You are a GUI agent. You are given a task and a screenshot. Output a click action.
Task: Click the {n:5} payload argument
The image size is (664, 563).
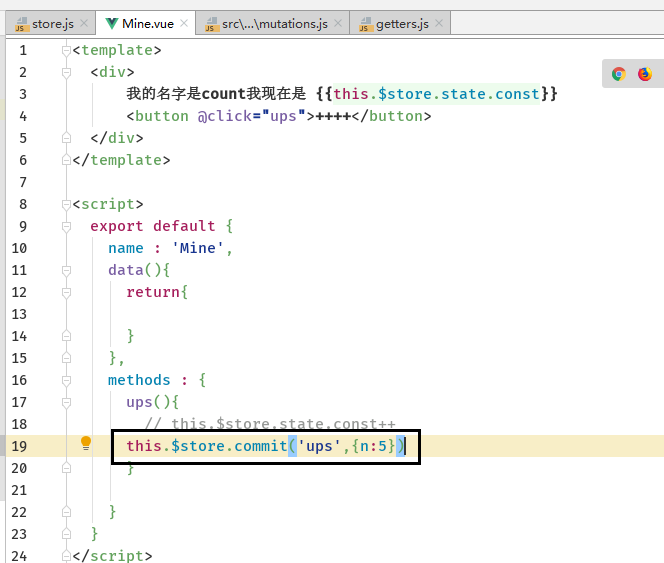coord(374,446)
